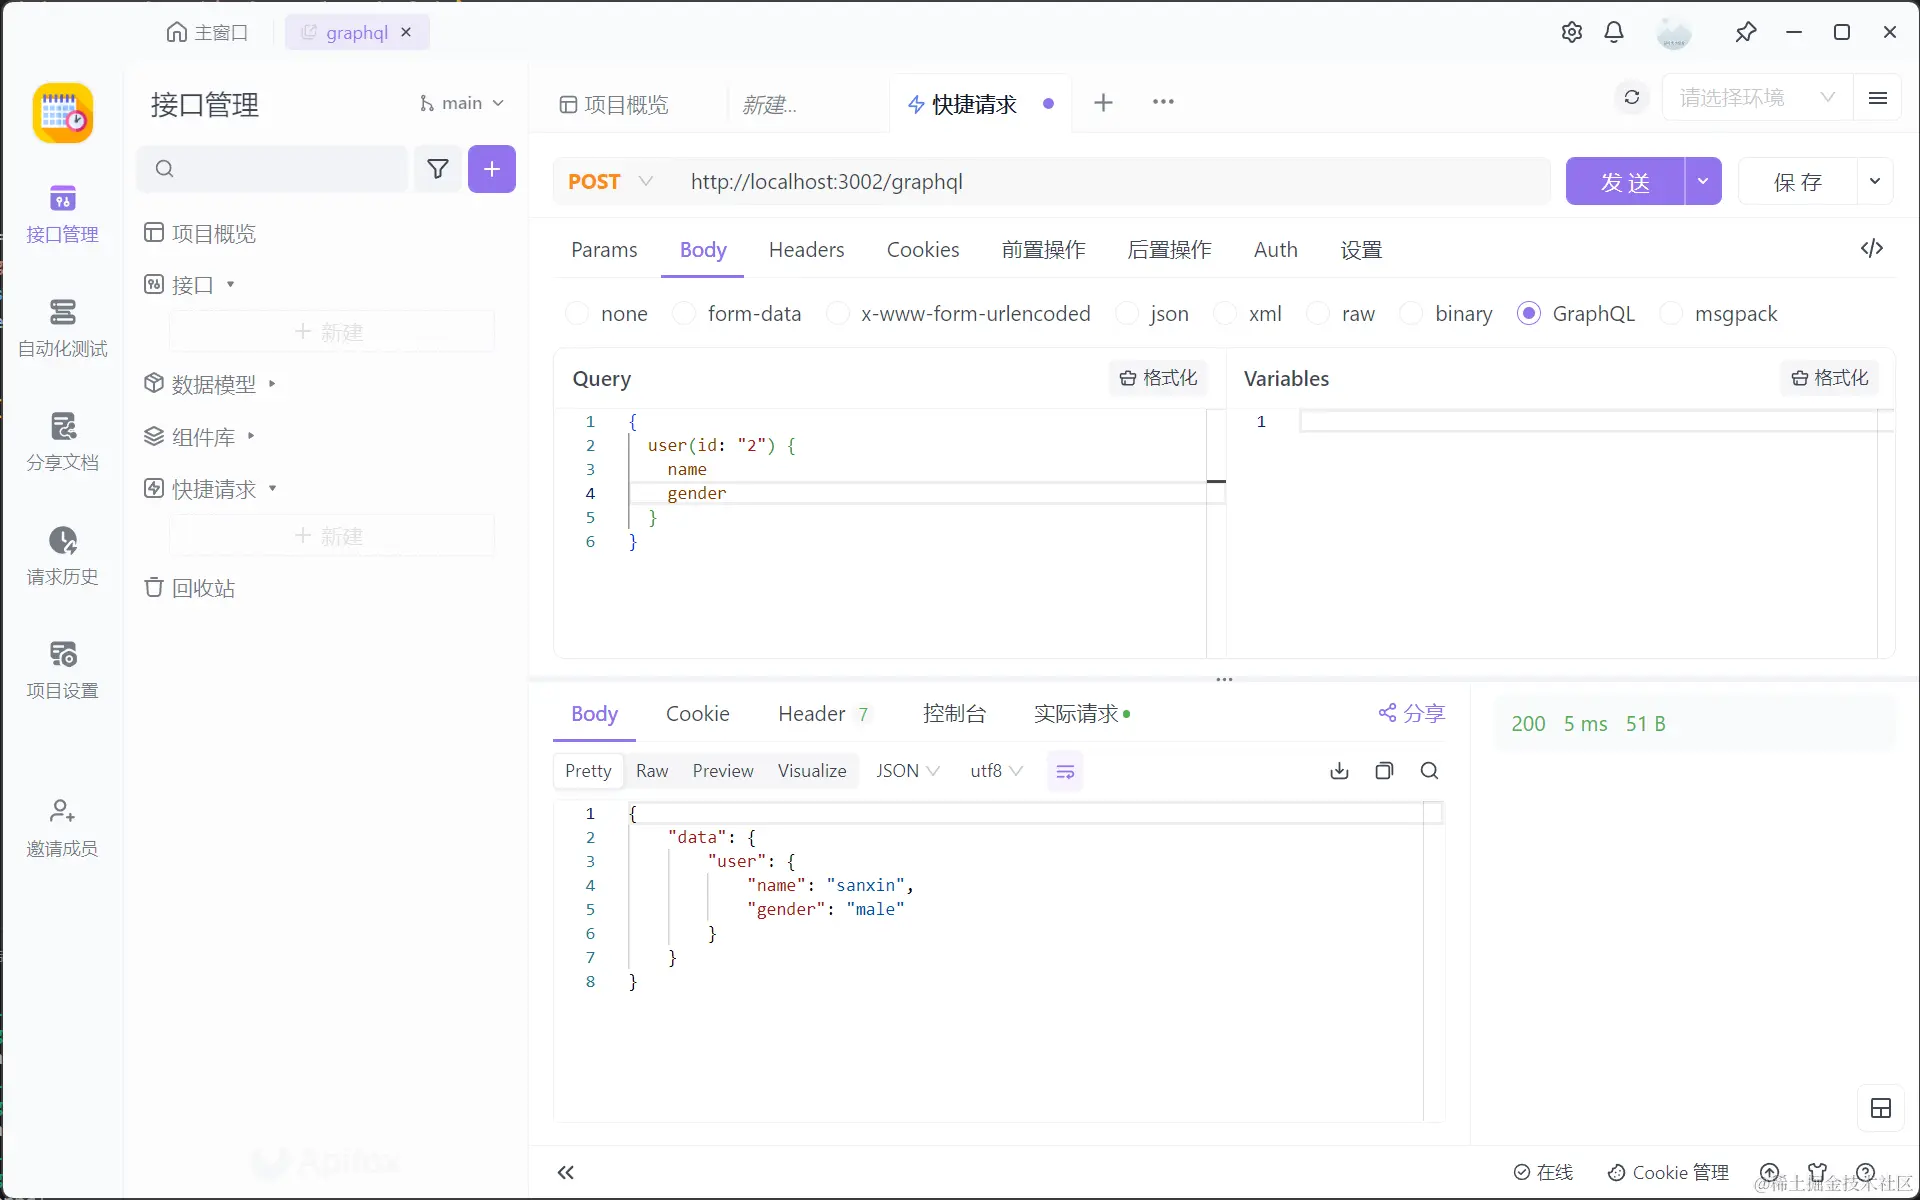Click the code snippet icon
Screen dimensions: 1920x1200
click(1872, 248)
